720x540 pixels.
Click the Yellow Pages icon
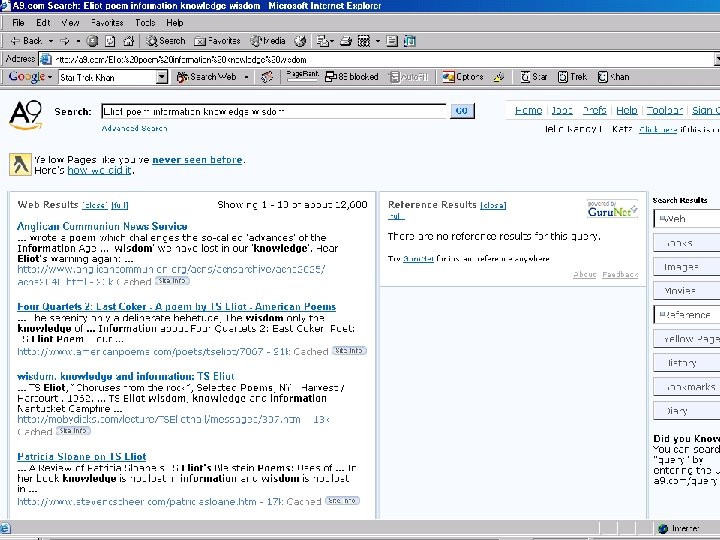click(20, 164)
